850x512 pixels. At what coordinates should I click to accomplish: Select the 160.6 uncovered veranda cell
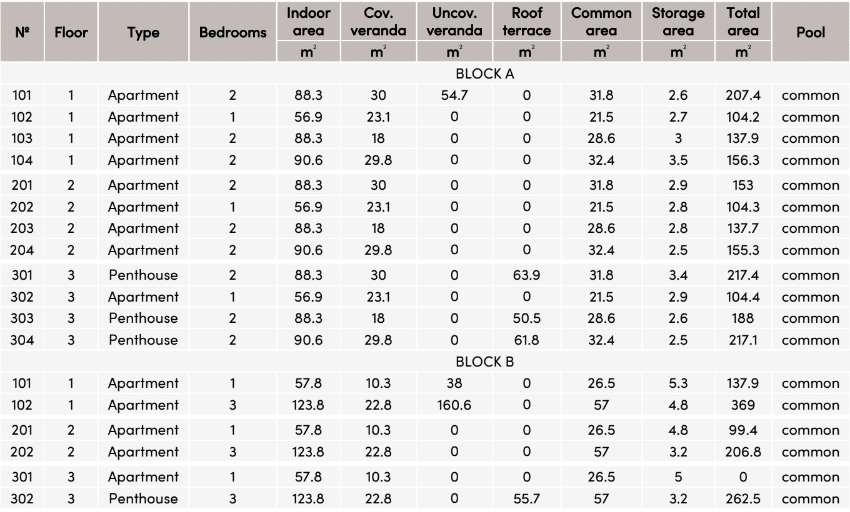[454, 405]
